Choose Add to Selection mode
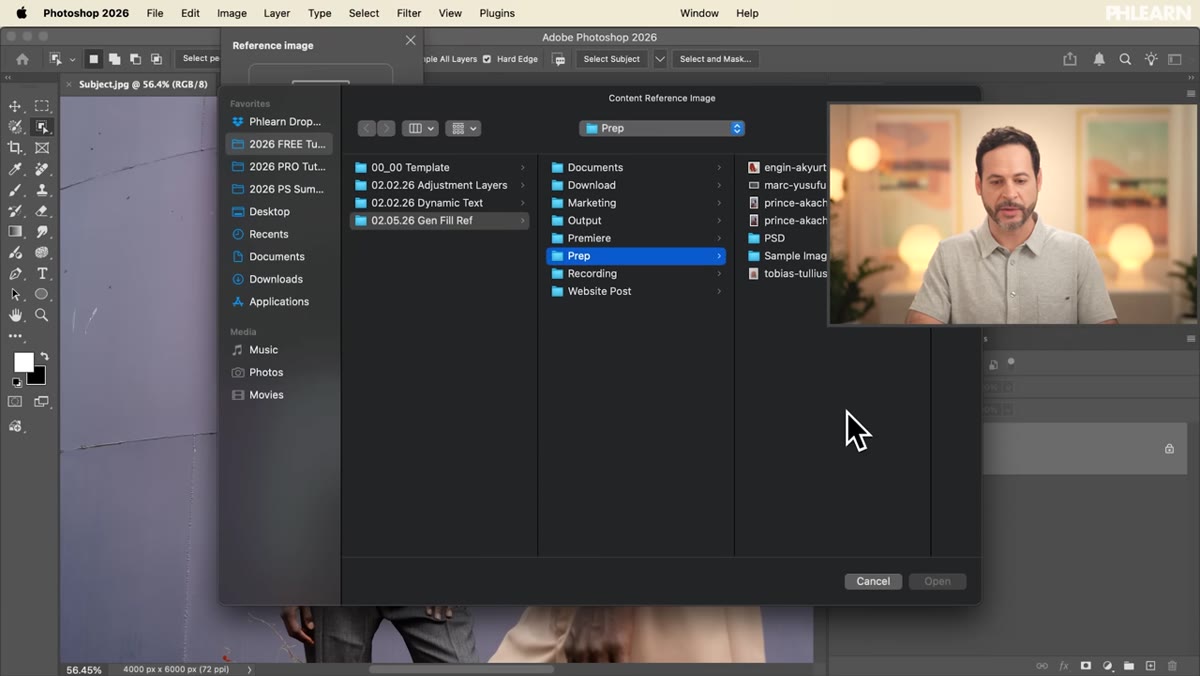Image resolution: width=1200 pixels, height=676 pixels. 115,59
